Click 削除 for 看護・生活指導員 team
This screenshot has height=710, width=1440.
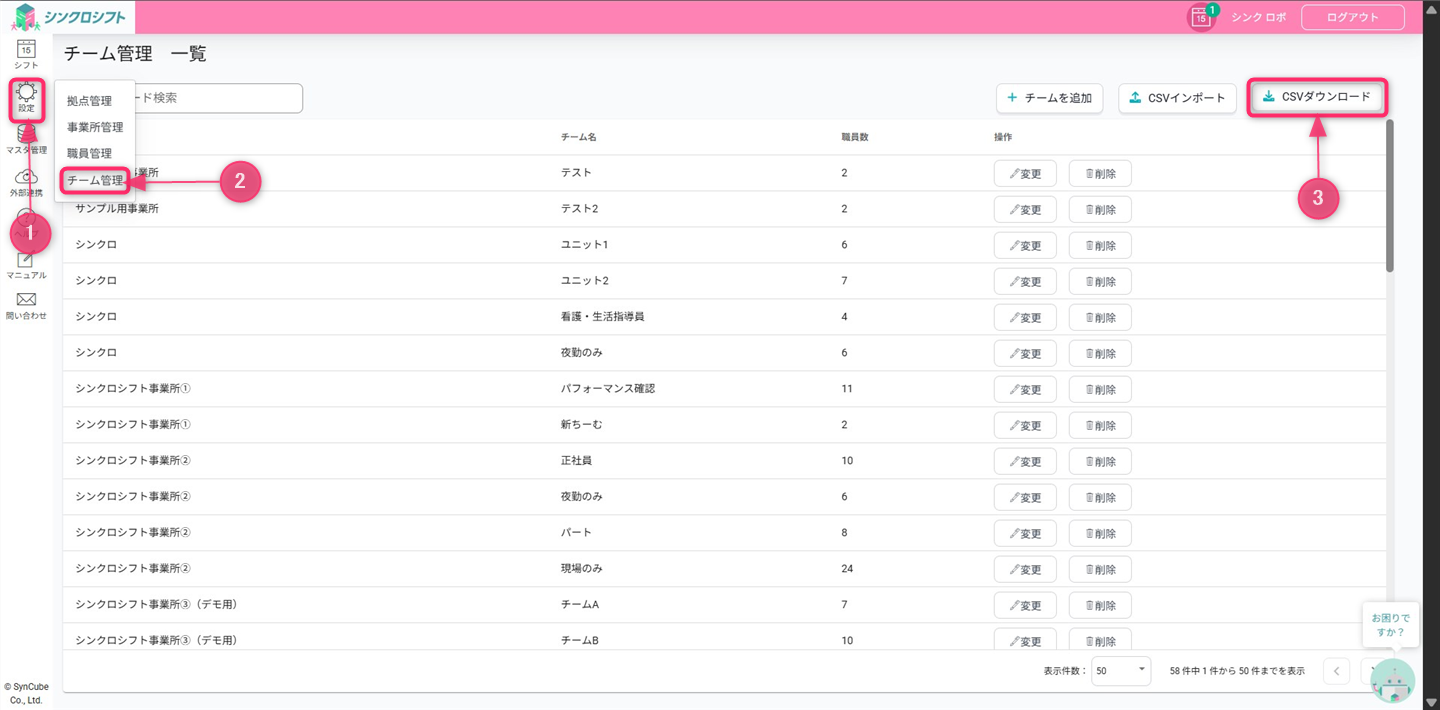[1100, 317]
